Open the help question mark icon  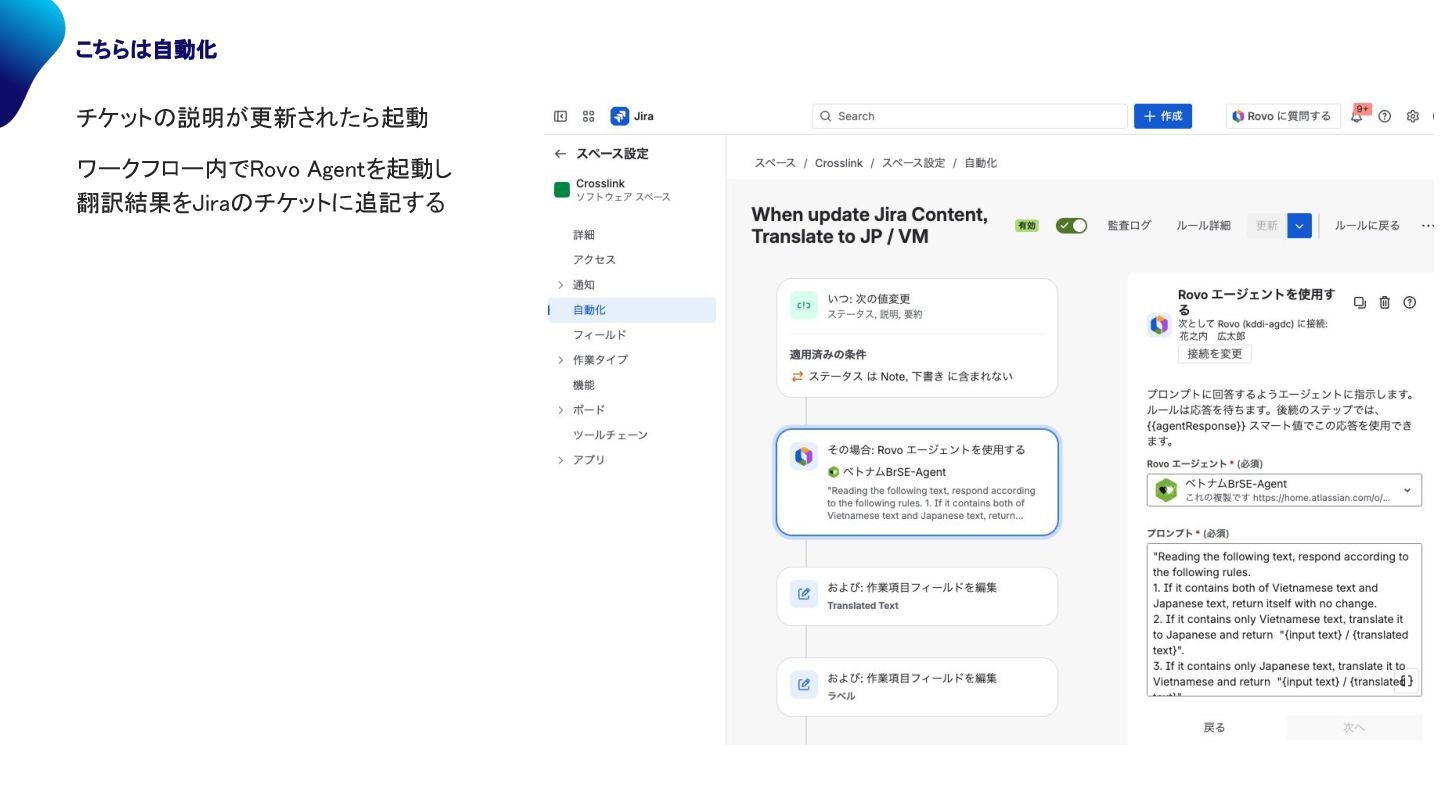click(x=1385, y=116)
